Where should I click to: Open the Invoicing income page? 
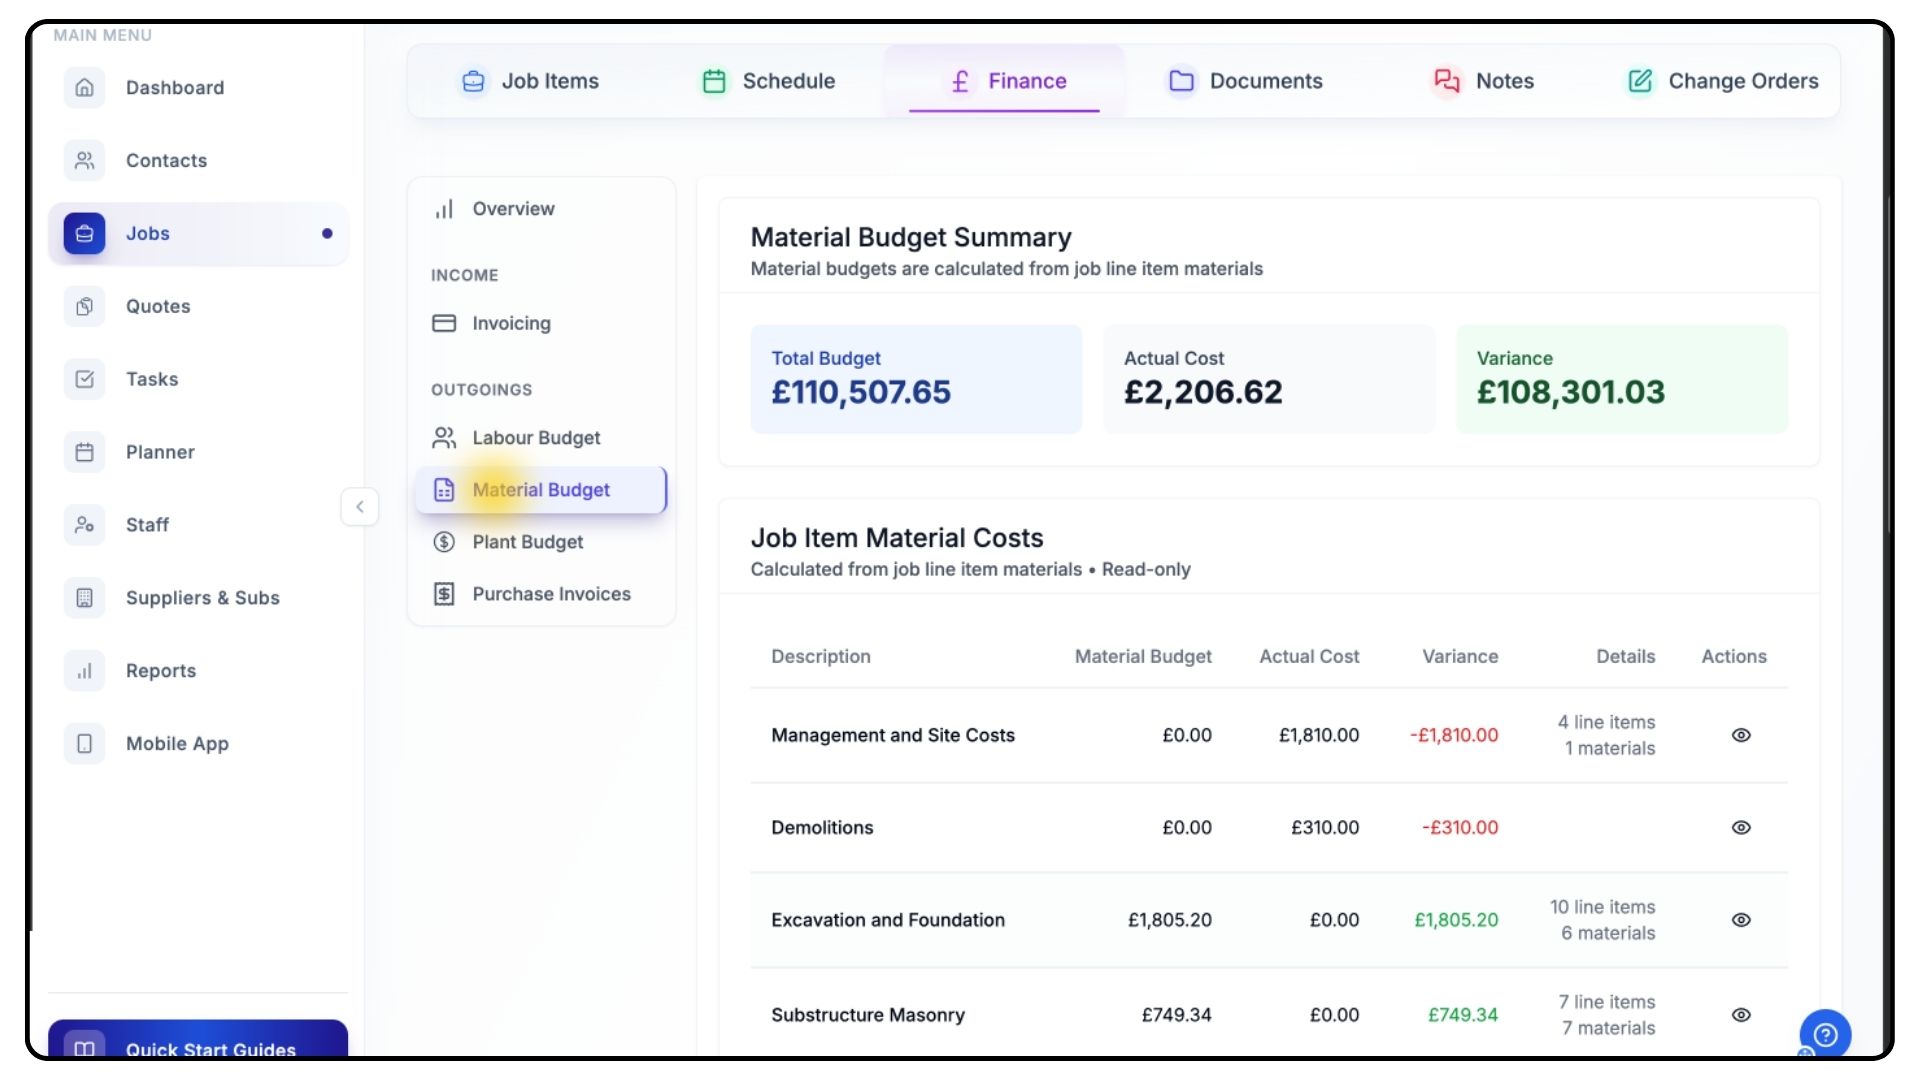[x=511, y=323]
